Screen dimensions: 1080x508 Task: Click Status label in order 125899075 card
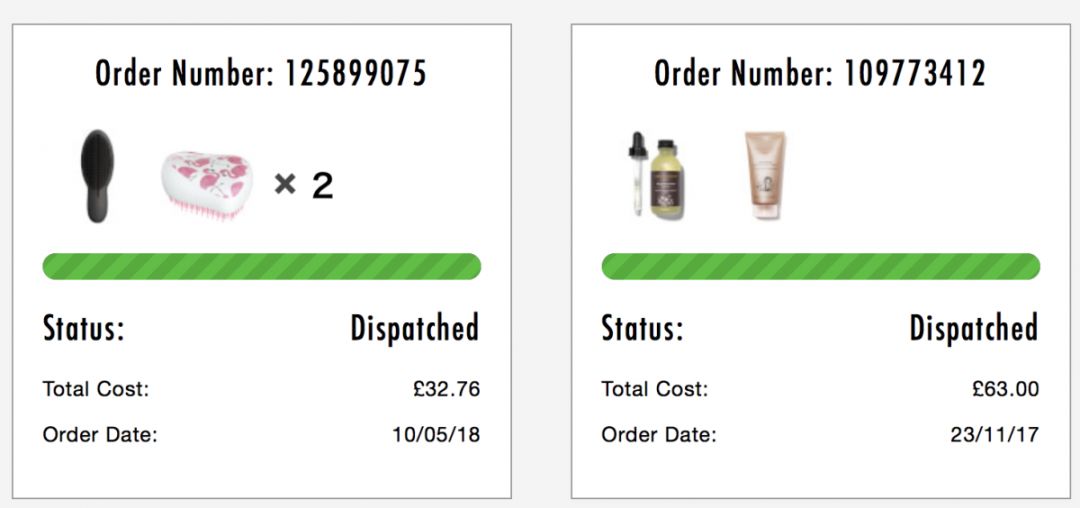click(84, 328)
